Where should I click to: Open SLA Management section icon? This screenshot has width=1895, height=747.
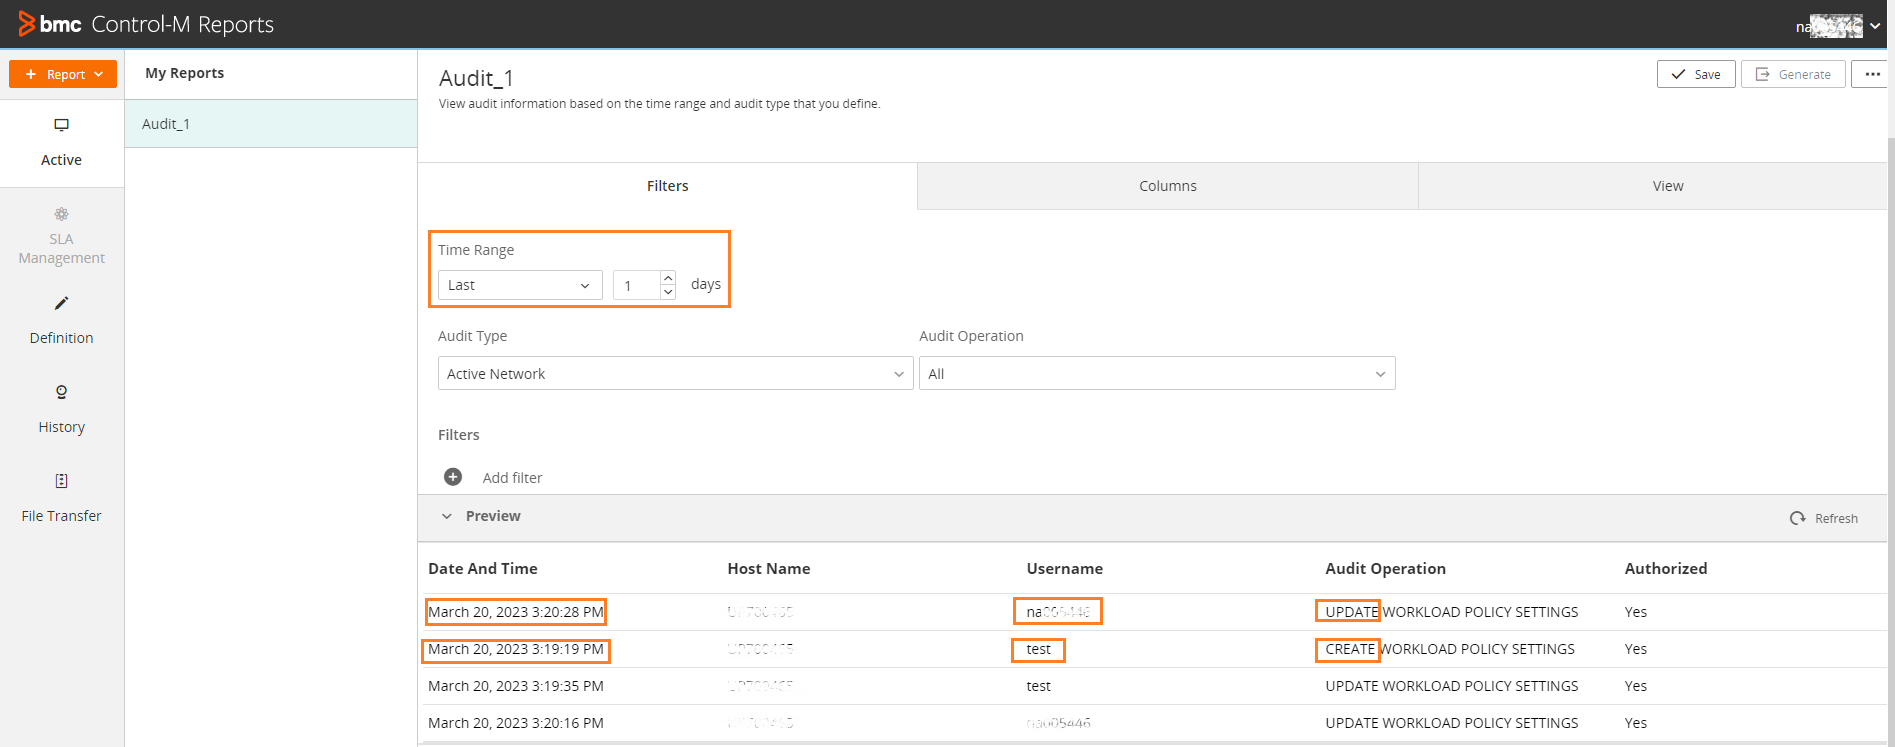[x=61, y=214]
